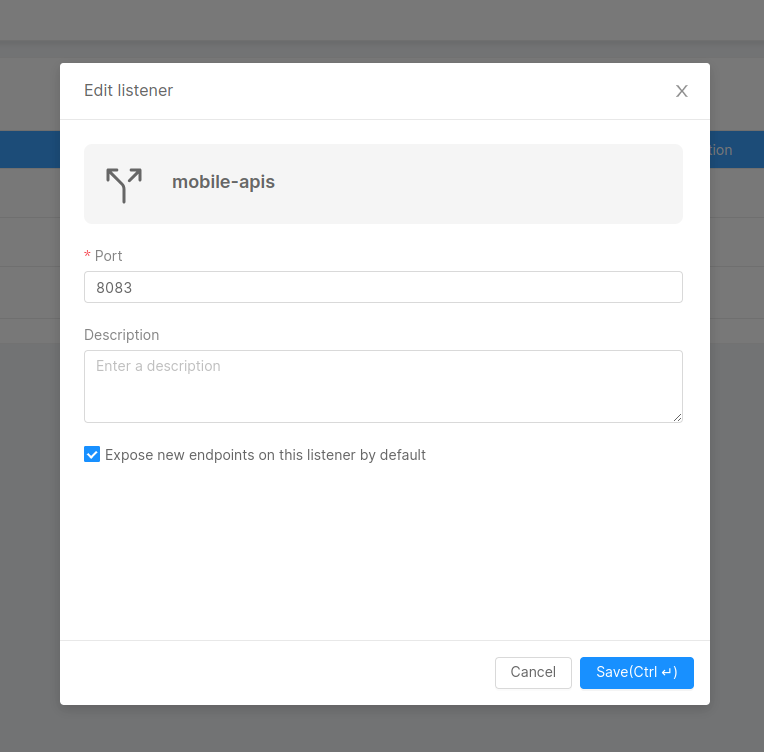Click into the Description text area

pos(383,386)
